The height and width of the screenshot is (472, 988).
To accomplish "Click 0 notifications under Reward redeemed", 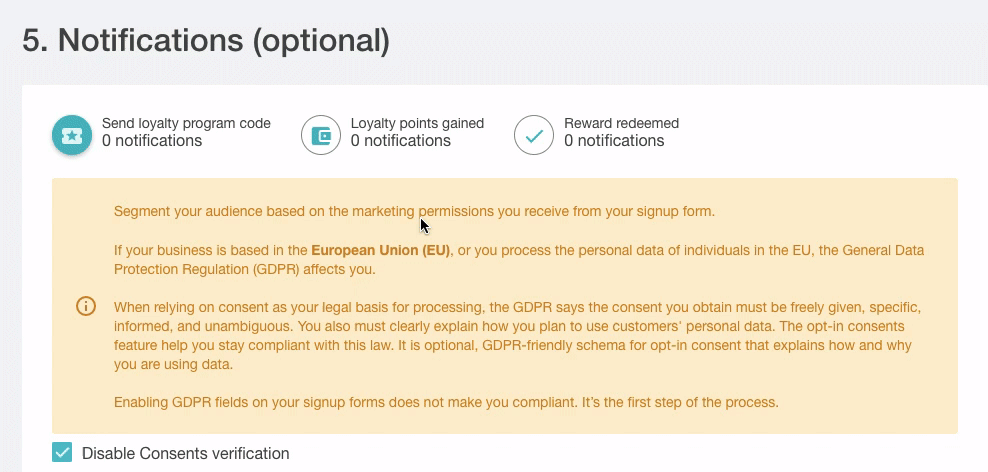I will point(614,141).
